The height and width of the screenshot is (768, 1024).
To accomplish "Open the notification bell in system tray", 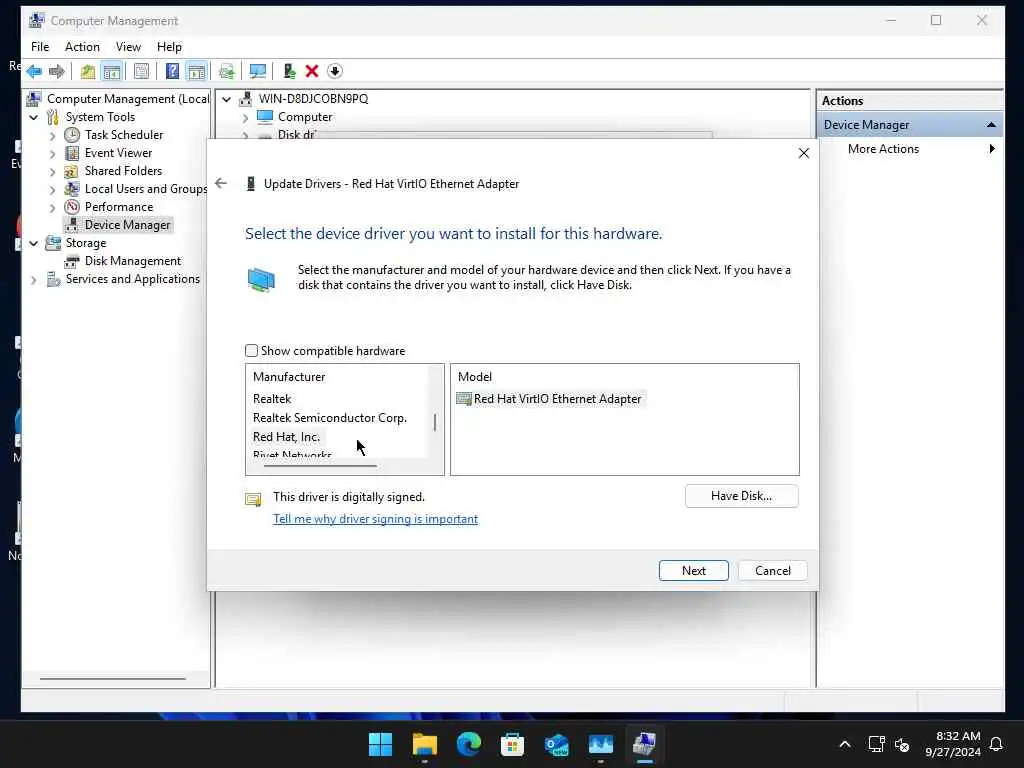I will coord(996,744).
